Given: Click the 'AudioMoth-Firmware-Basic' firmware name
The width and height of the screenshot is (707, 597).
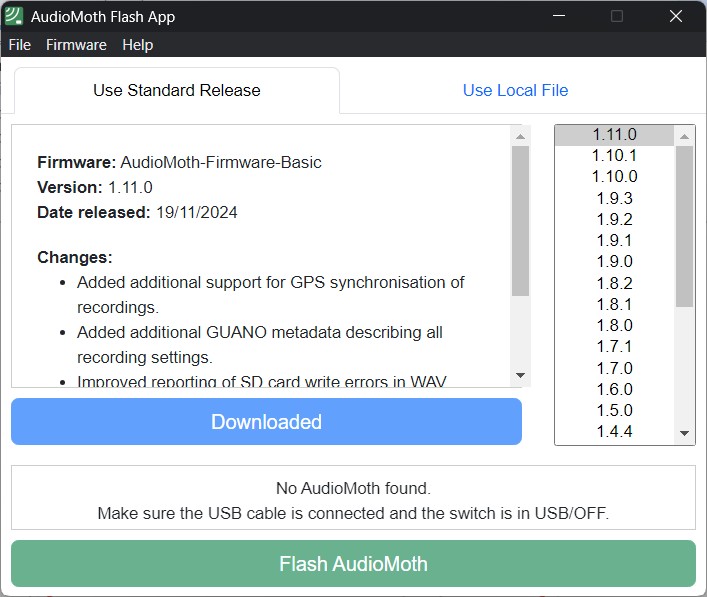Looking at the screenshot, I should (221, 162).
